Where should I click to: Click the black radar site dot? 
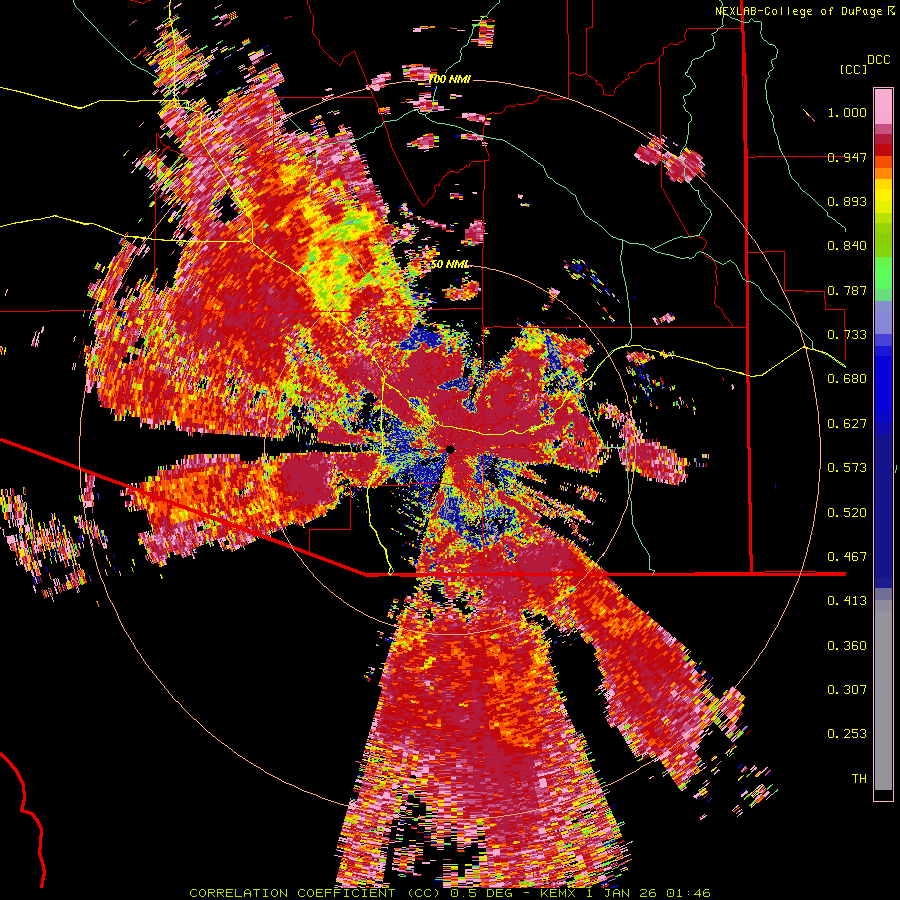(x=451, y=450)
